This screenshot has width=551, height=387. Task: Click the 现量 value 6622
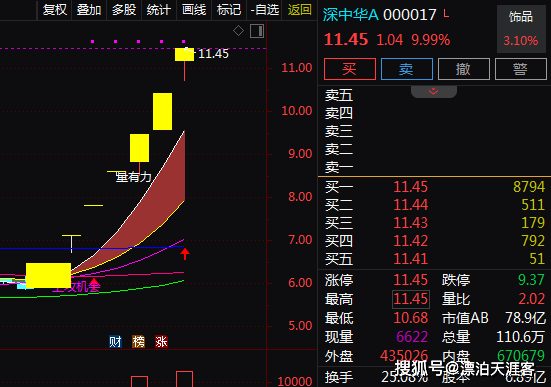coord(412,337)
